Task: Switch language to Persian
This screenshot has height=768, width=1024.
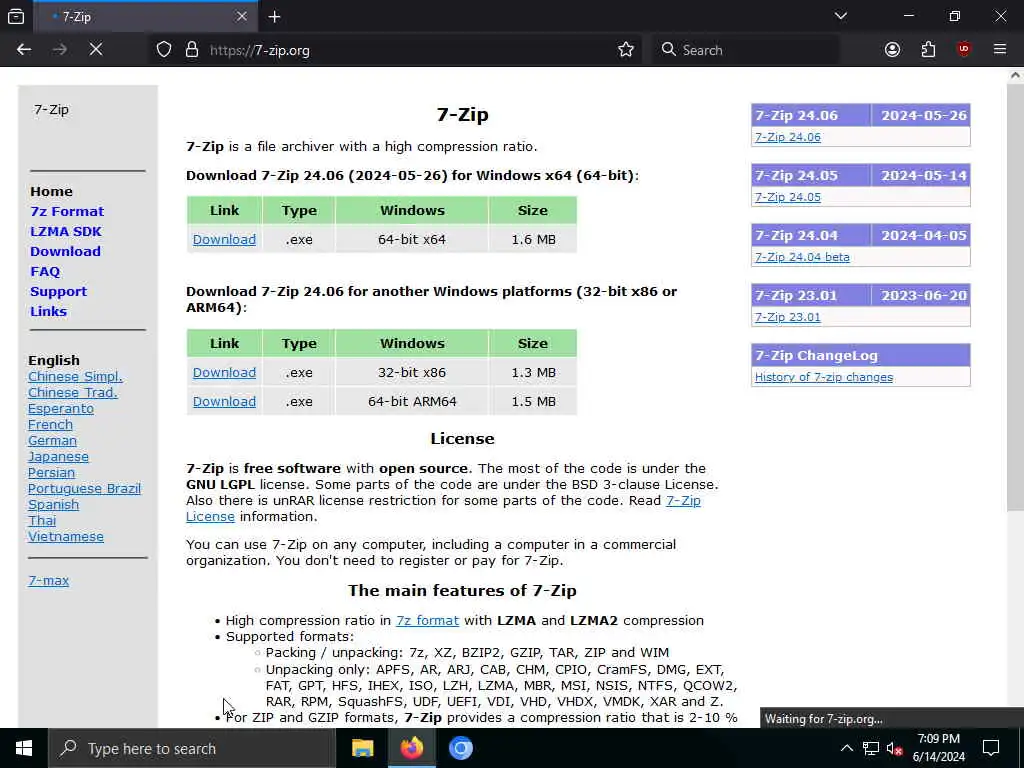Action: tap(51, 473)
